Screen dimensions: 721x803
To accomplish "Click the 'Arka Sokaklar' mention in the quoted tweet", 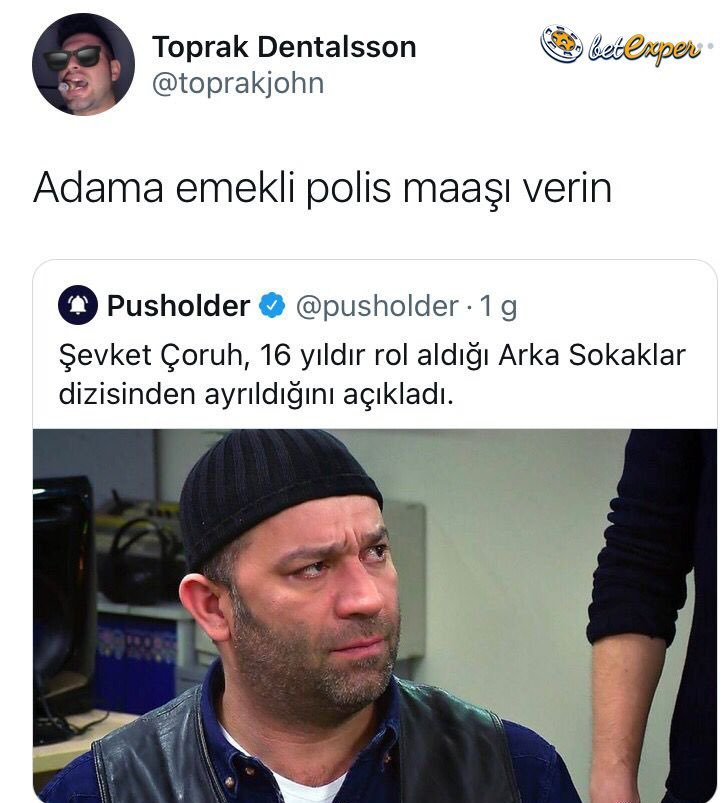I will pos(591,355).
